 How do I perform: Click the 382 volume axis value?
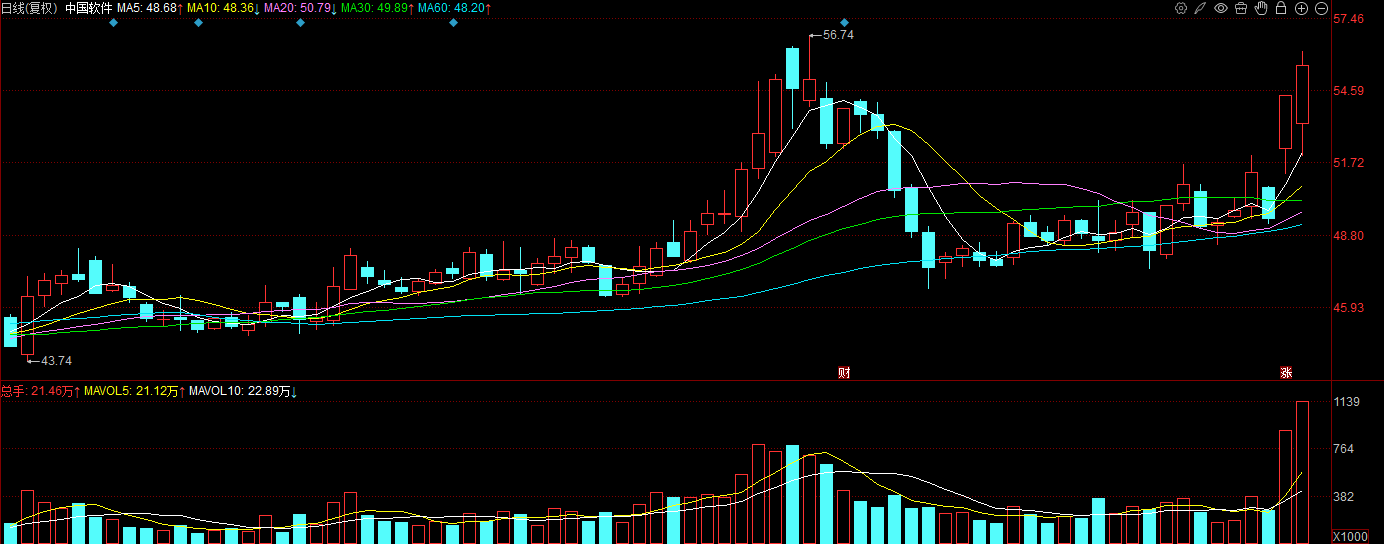(x=1344, y=497)
